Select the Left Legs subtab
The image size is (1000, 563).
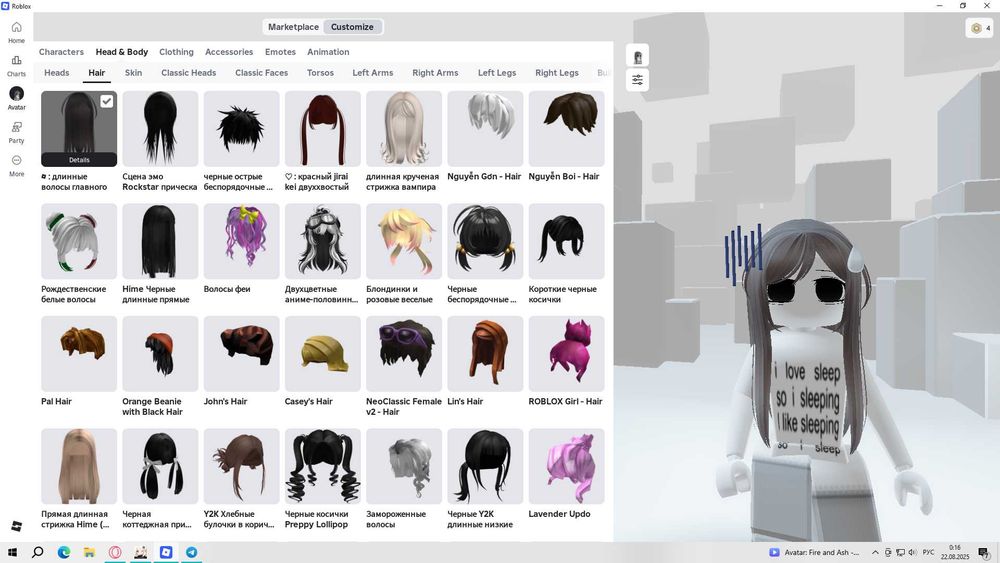497,73
